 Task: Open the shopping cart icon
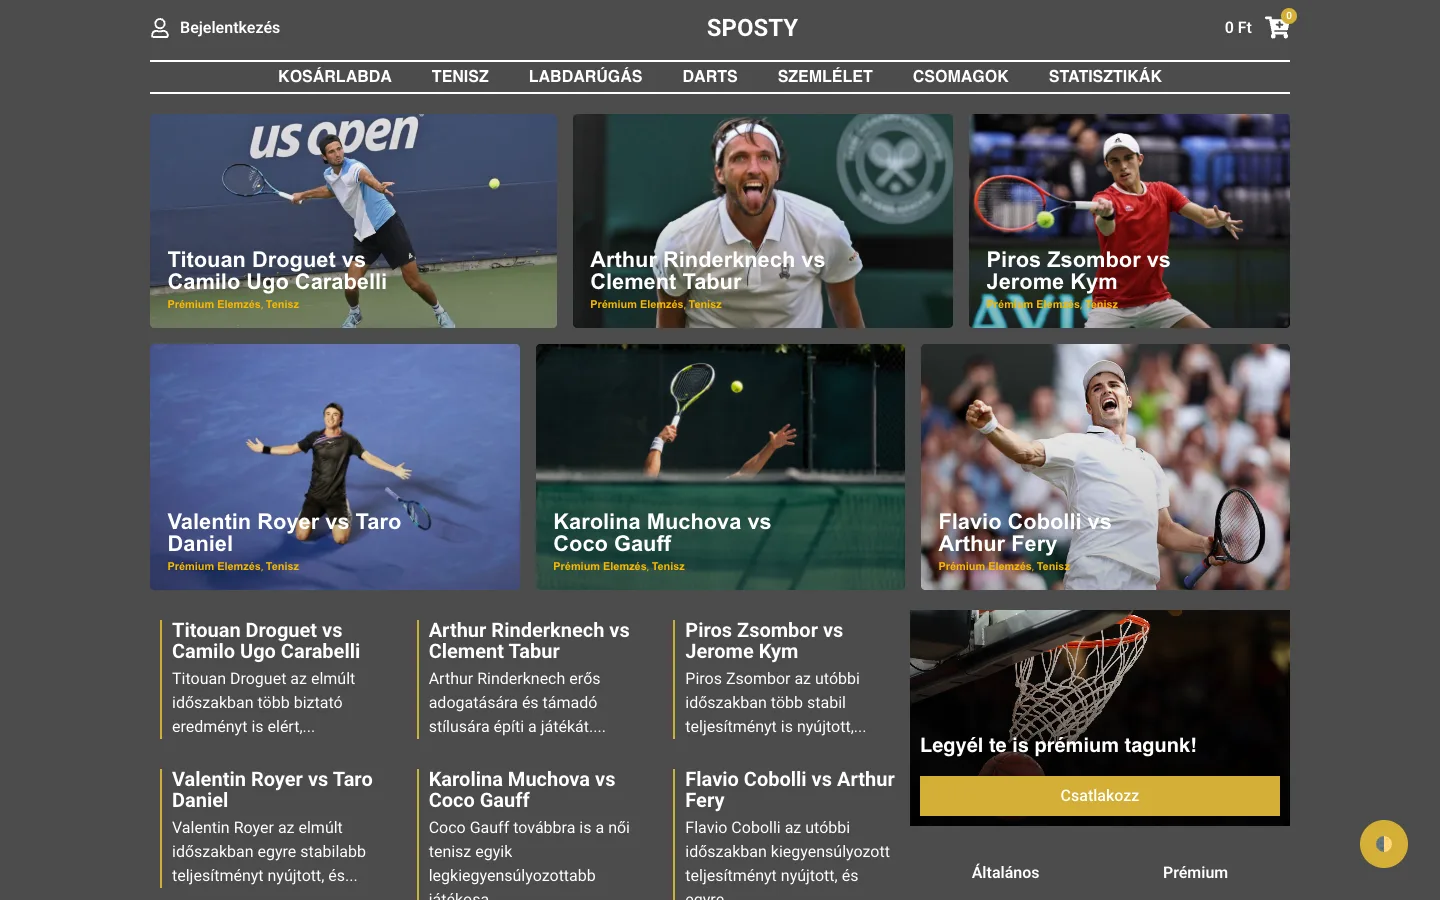coord(1276,28)
